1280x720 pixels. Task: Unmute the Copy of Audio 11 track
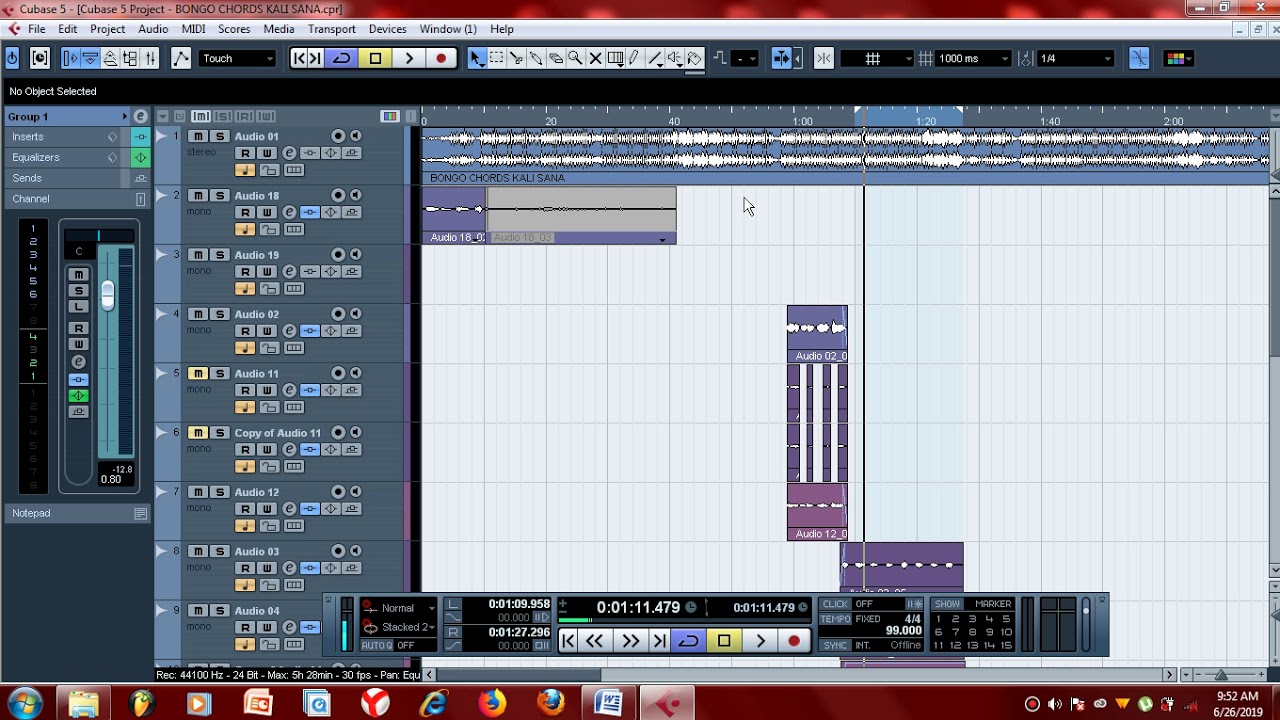(x=198, y=432)
